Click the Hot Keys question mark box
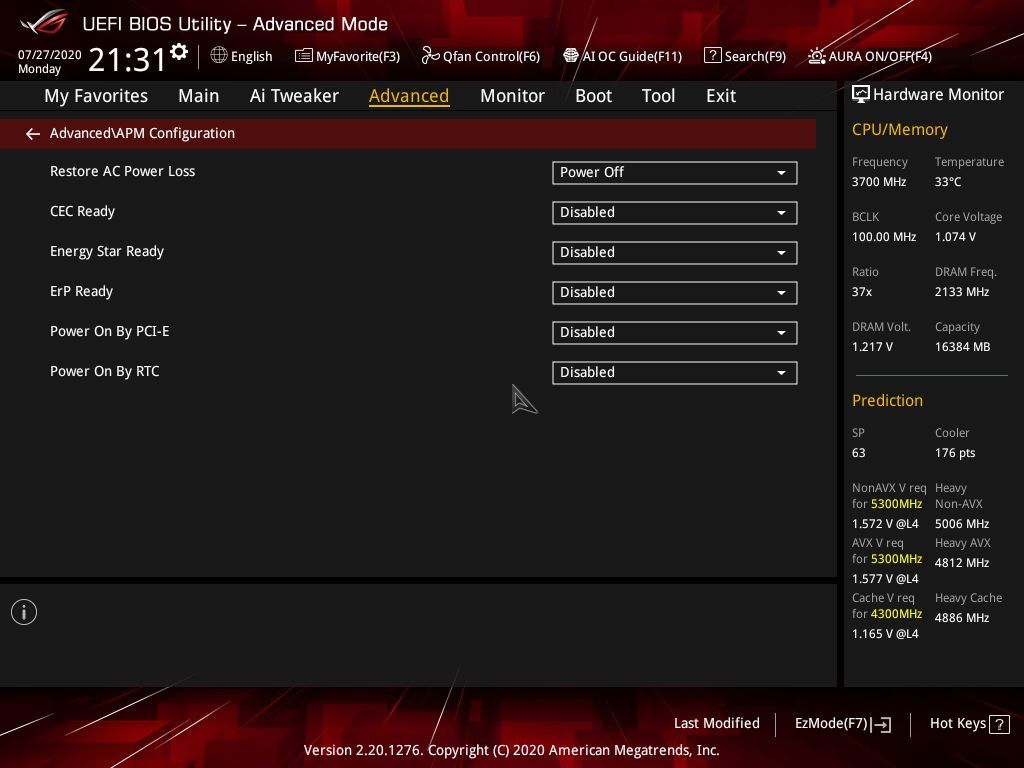Image resolution: width=1024 pixels, height=768 pixels. click(x=999, y=724)
